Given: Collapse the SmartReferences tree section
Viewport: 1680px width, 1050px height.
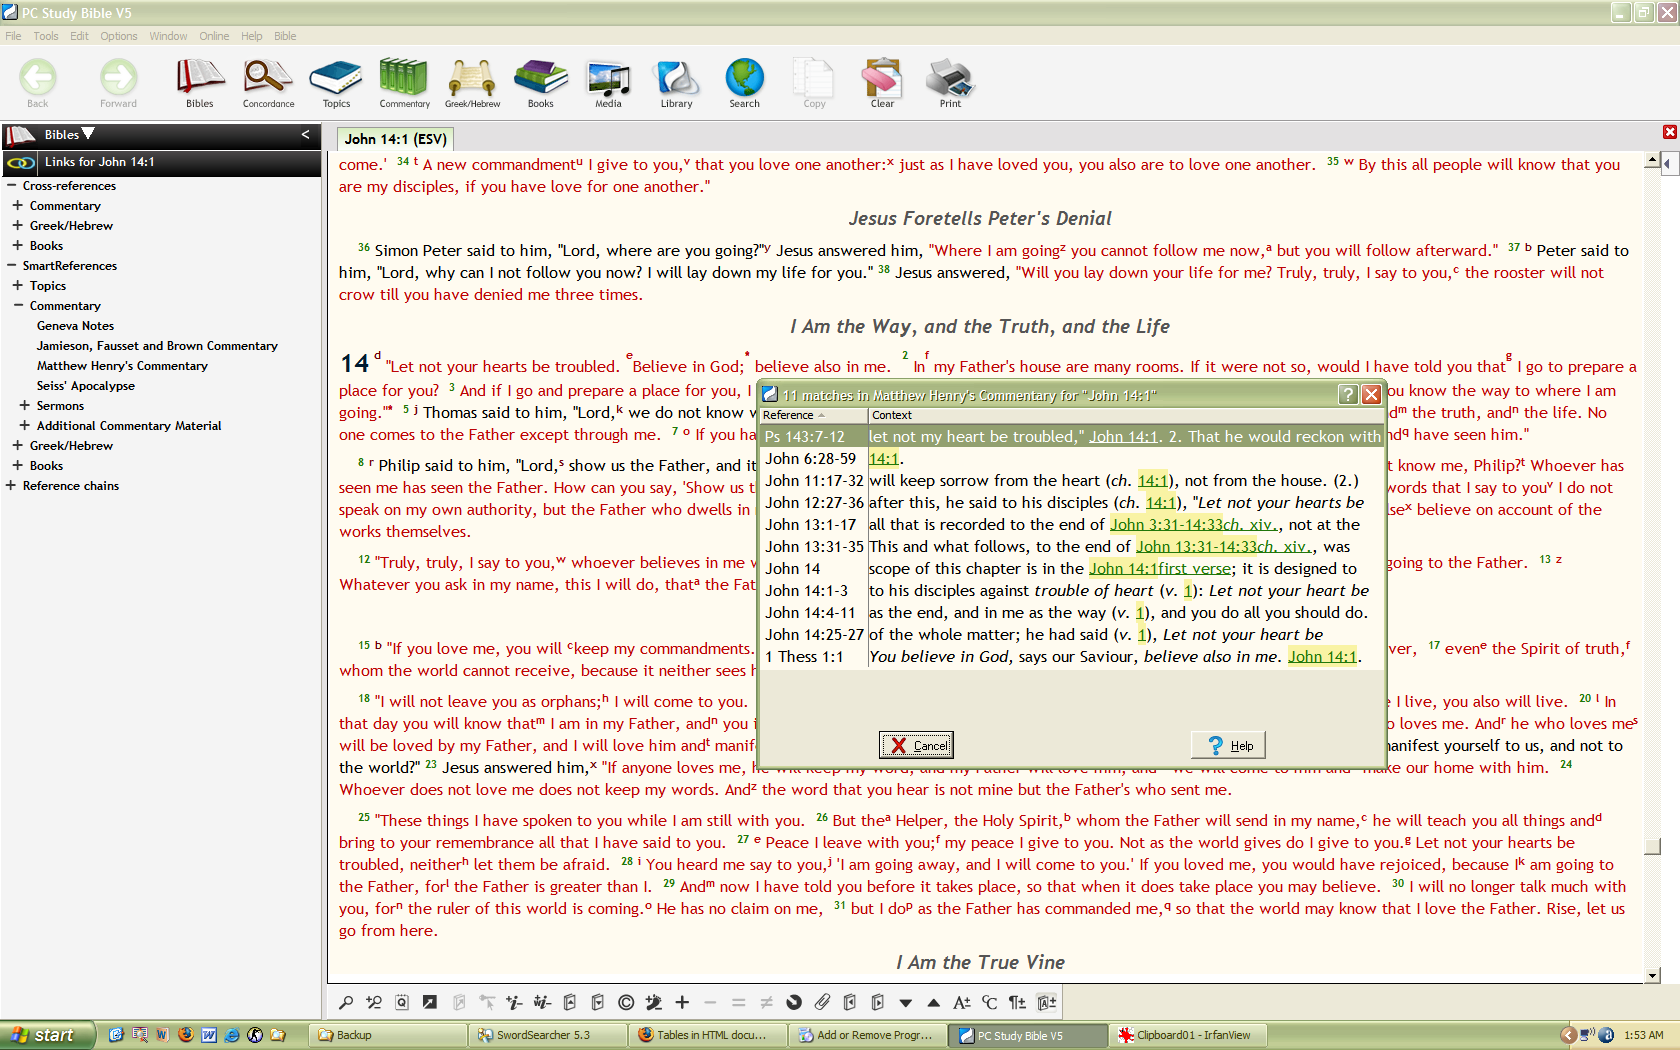Looking at the screenshot, I should (11, 266).
